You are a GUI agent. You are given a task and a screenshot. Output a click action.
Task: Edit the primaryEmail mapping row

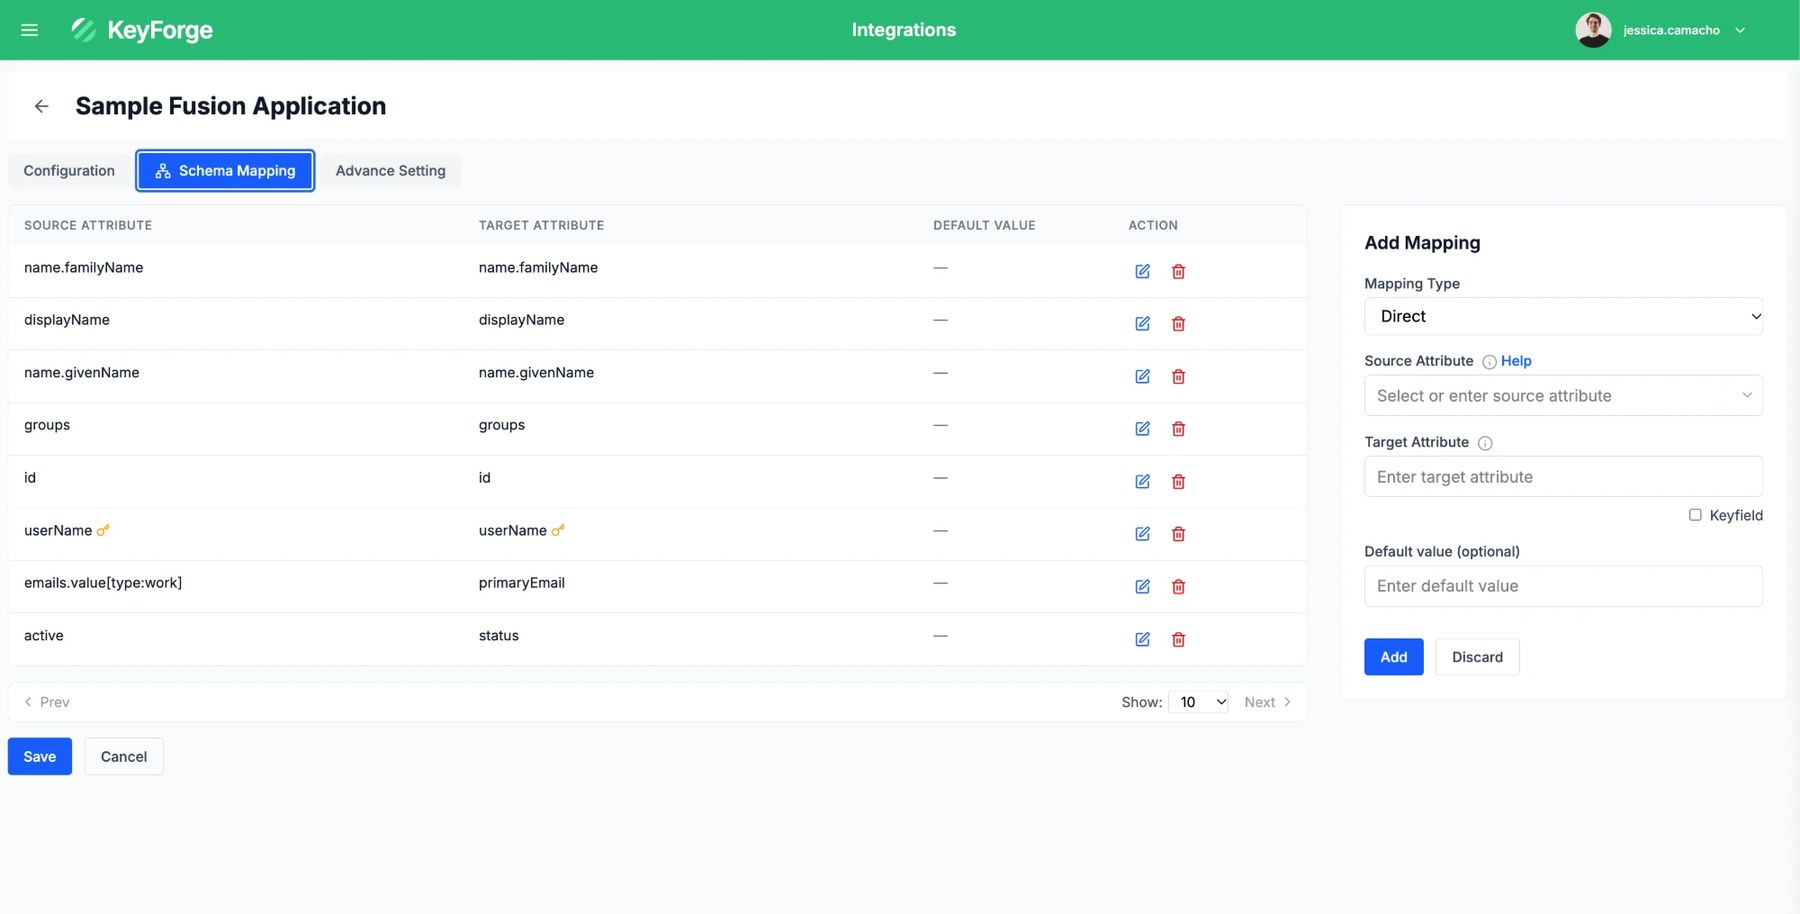(x=1142, y=586)
